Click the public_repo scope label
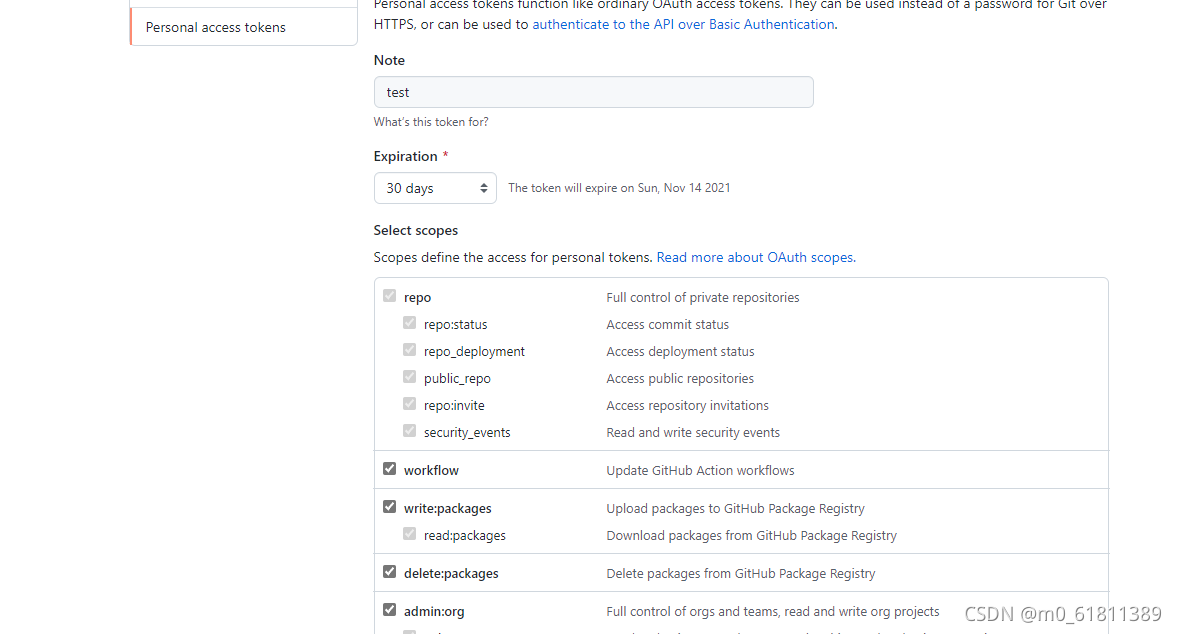 457,379
